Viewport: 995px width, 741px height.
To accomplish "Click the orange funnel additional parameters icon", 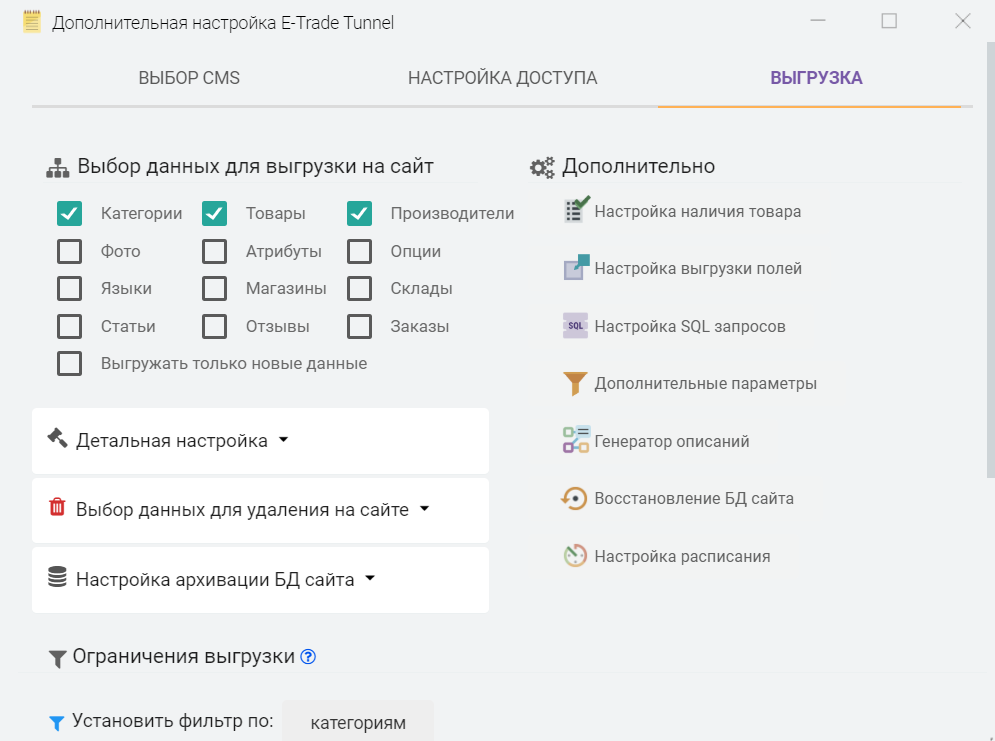I will (x=575, y=383).
